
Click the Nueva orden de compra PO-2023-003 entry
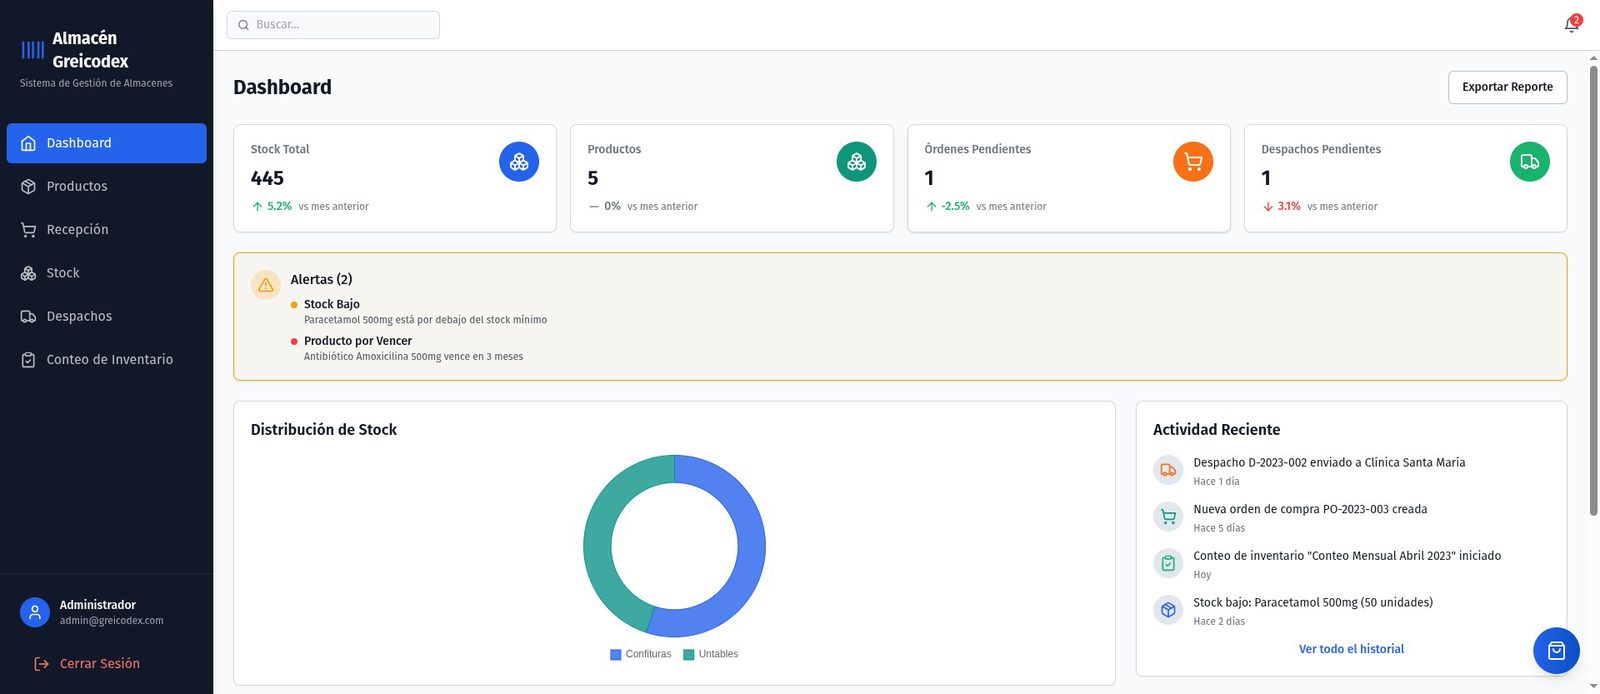click(1310, 510)
